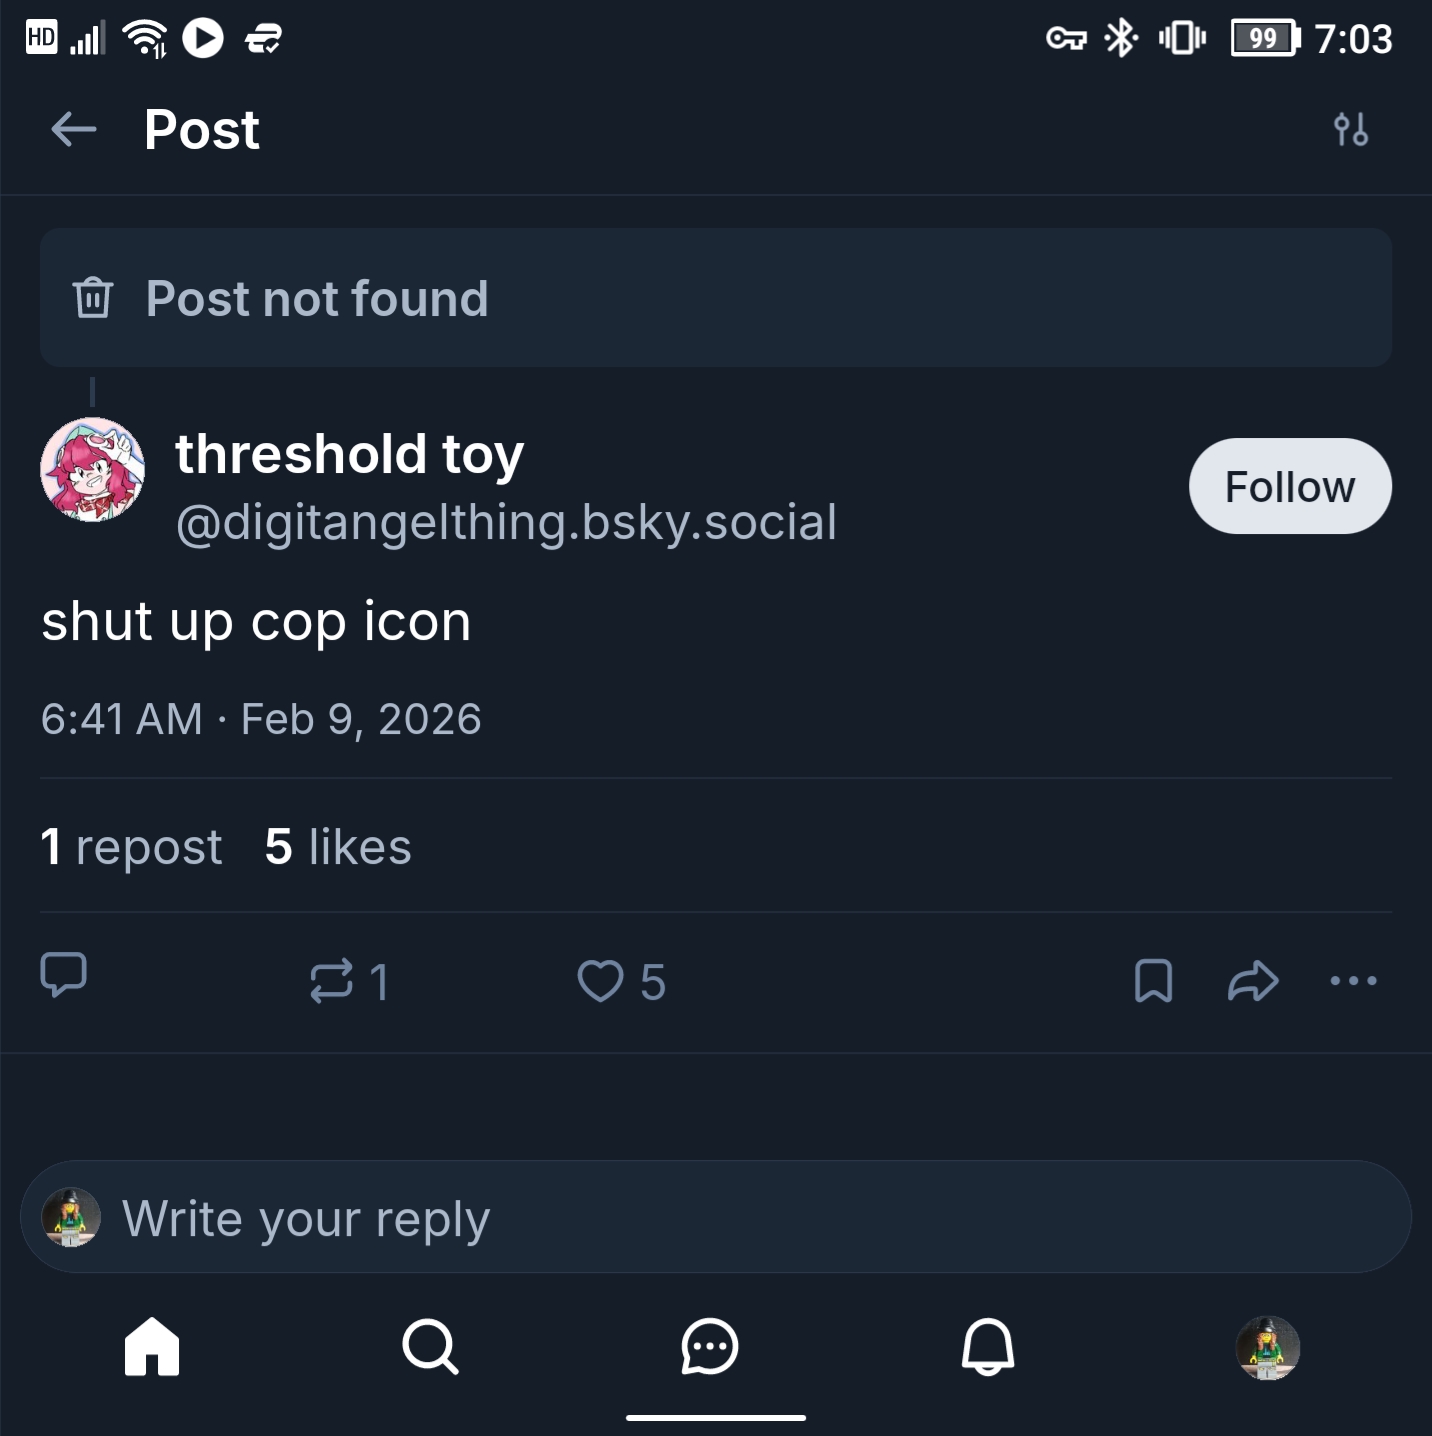This screenshot has height=1436, width=1432.
Task: Tap the Write your reply field
Action: pyautogui.click(x=716, y=1217)
